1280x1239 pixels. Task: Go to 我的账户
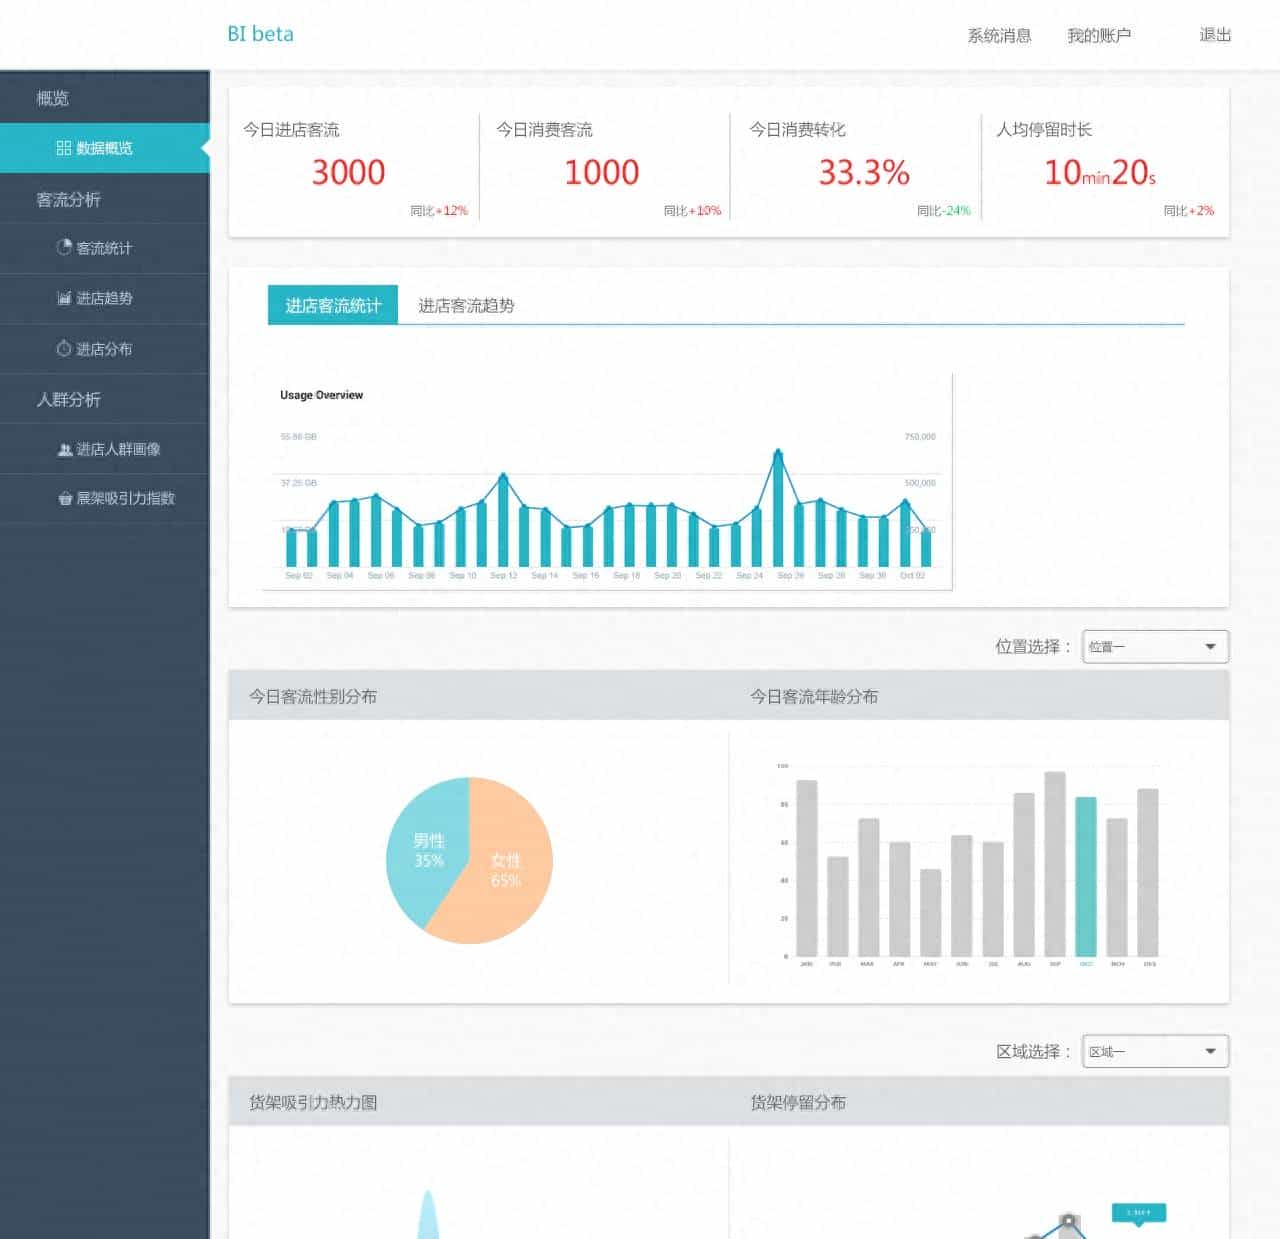coord(1099,35)
